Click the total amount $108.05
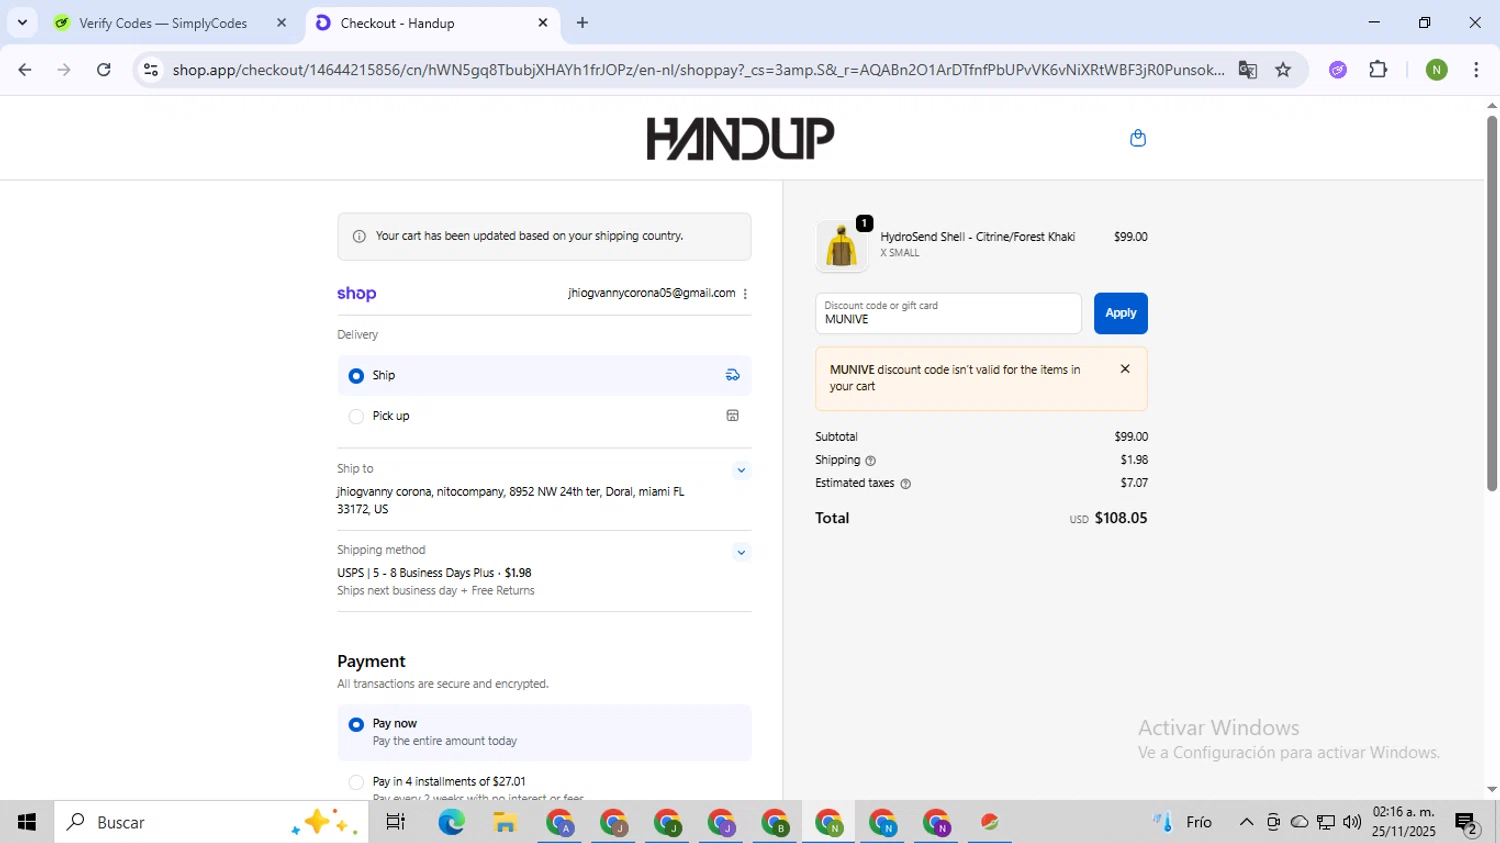 click(x=1121, y=518)
